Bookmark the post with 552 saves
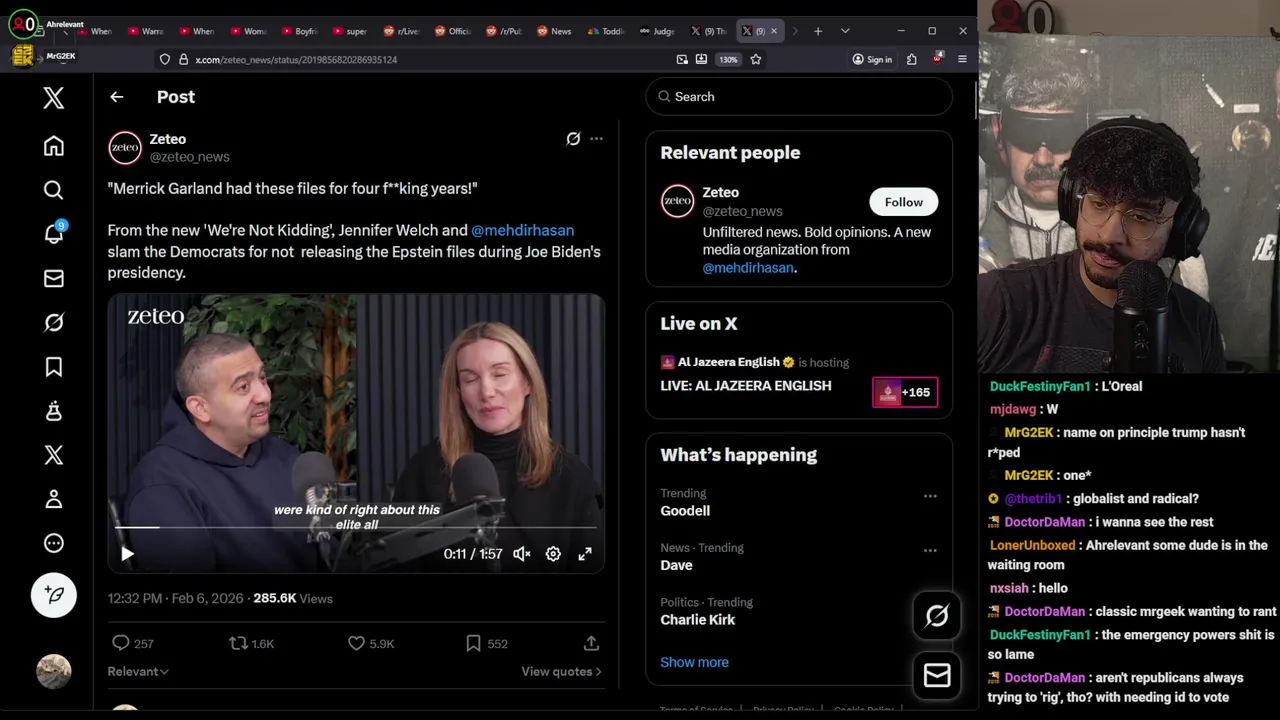Image resolution: width=1280 pixels, height=720 pixels. click(486, 643)
